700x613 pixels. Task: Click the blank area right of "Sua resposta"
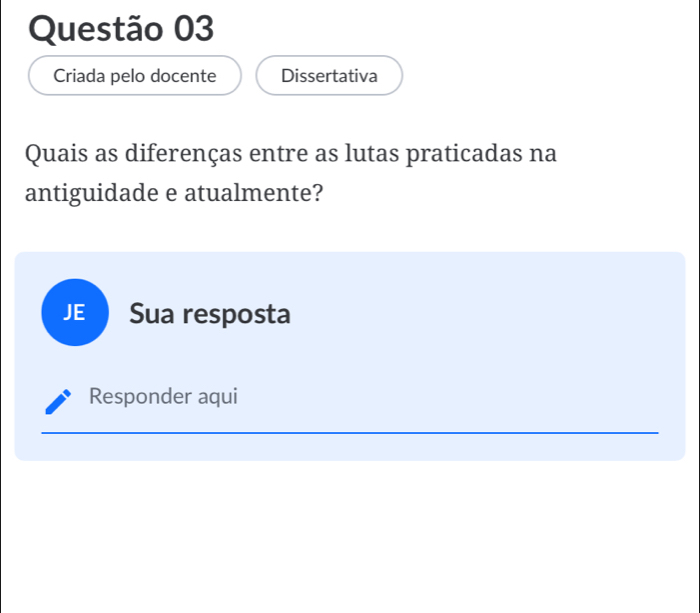(480, 314)
